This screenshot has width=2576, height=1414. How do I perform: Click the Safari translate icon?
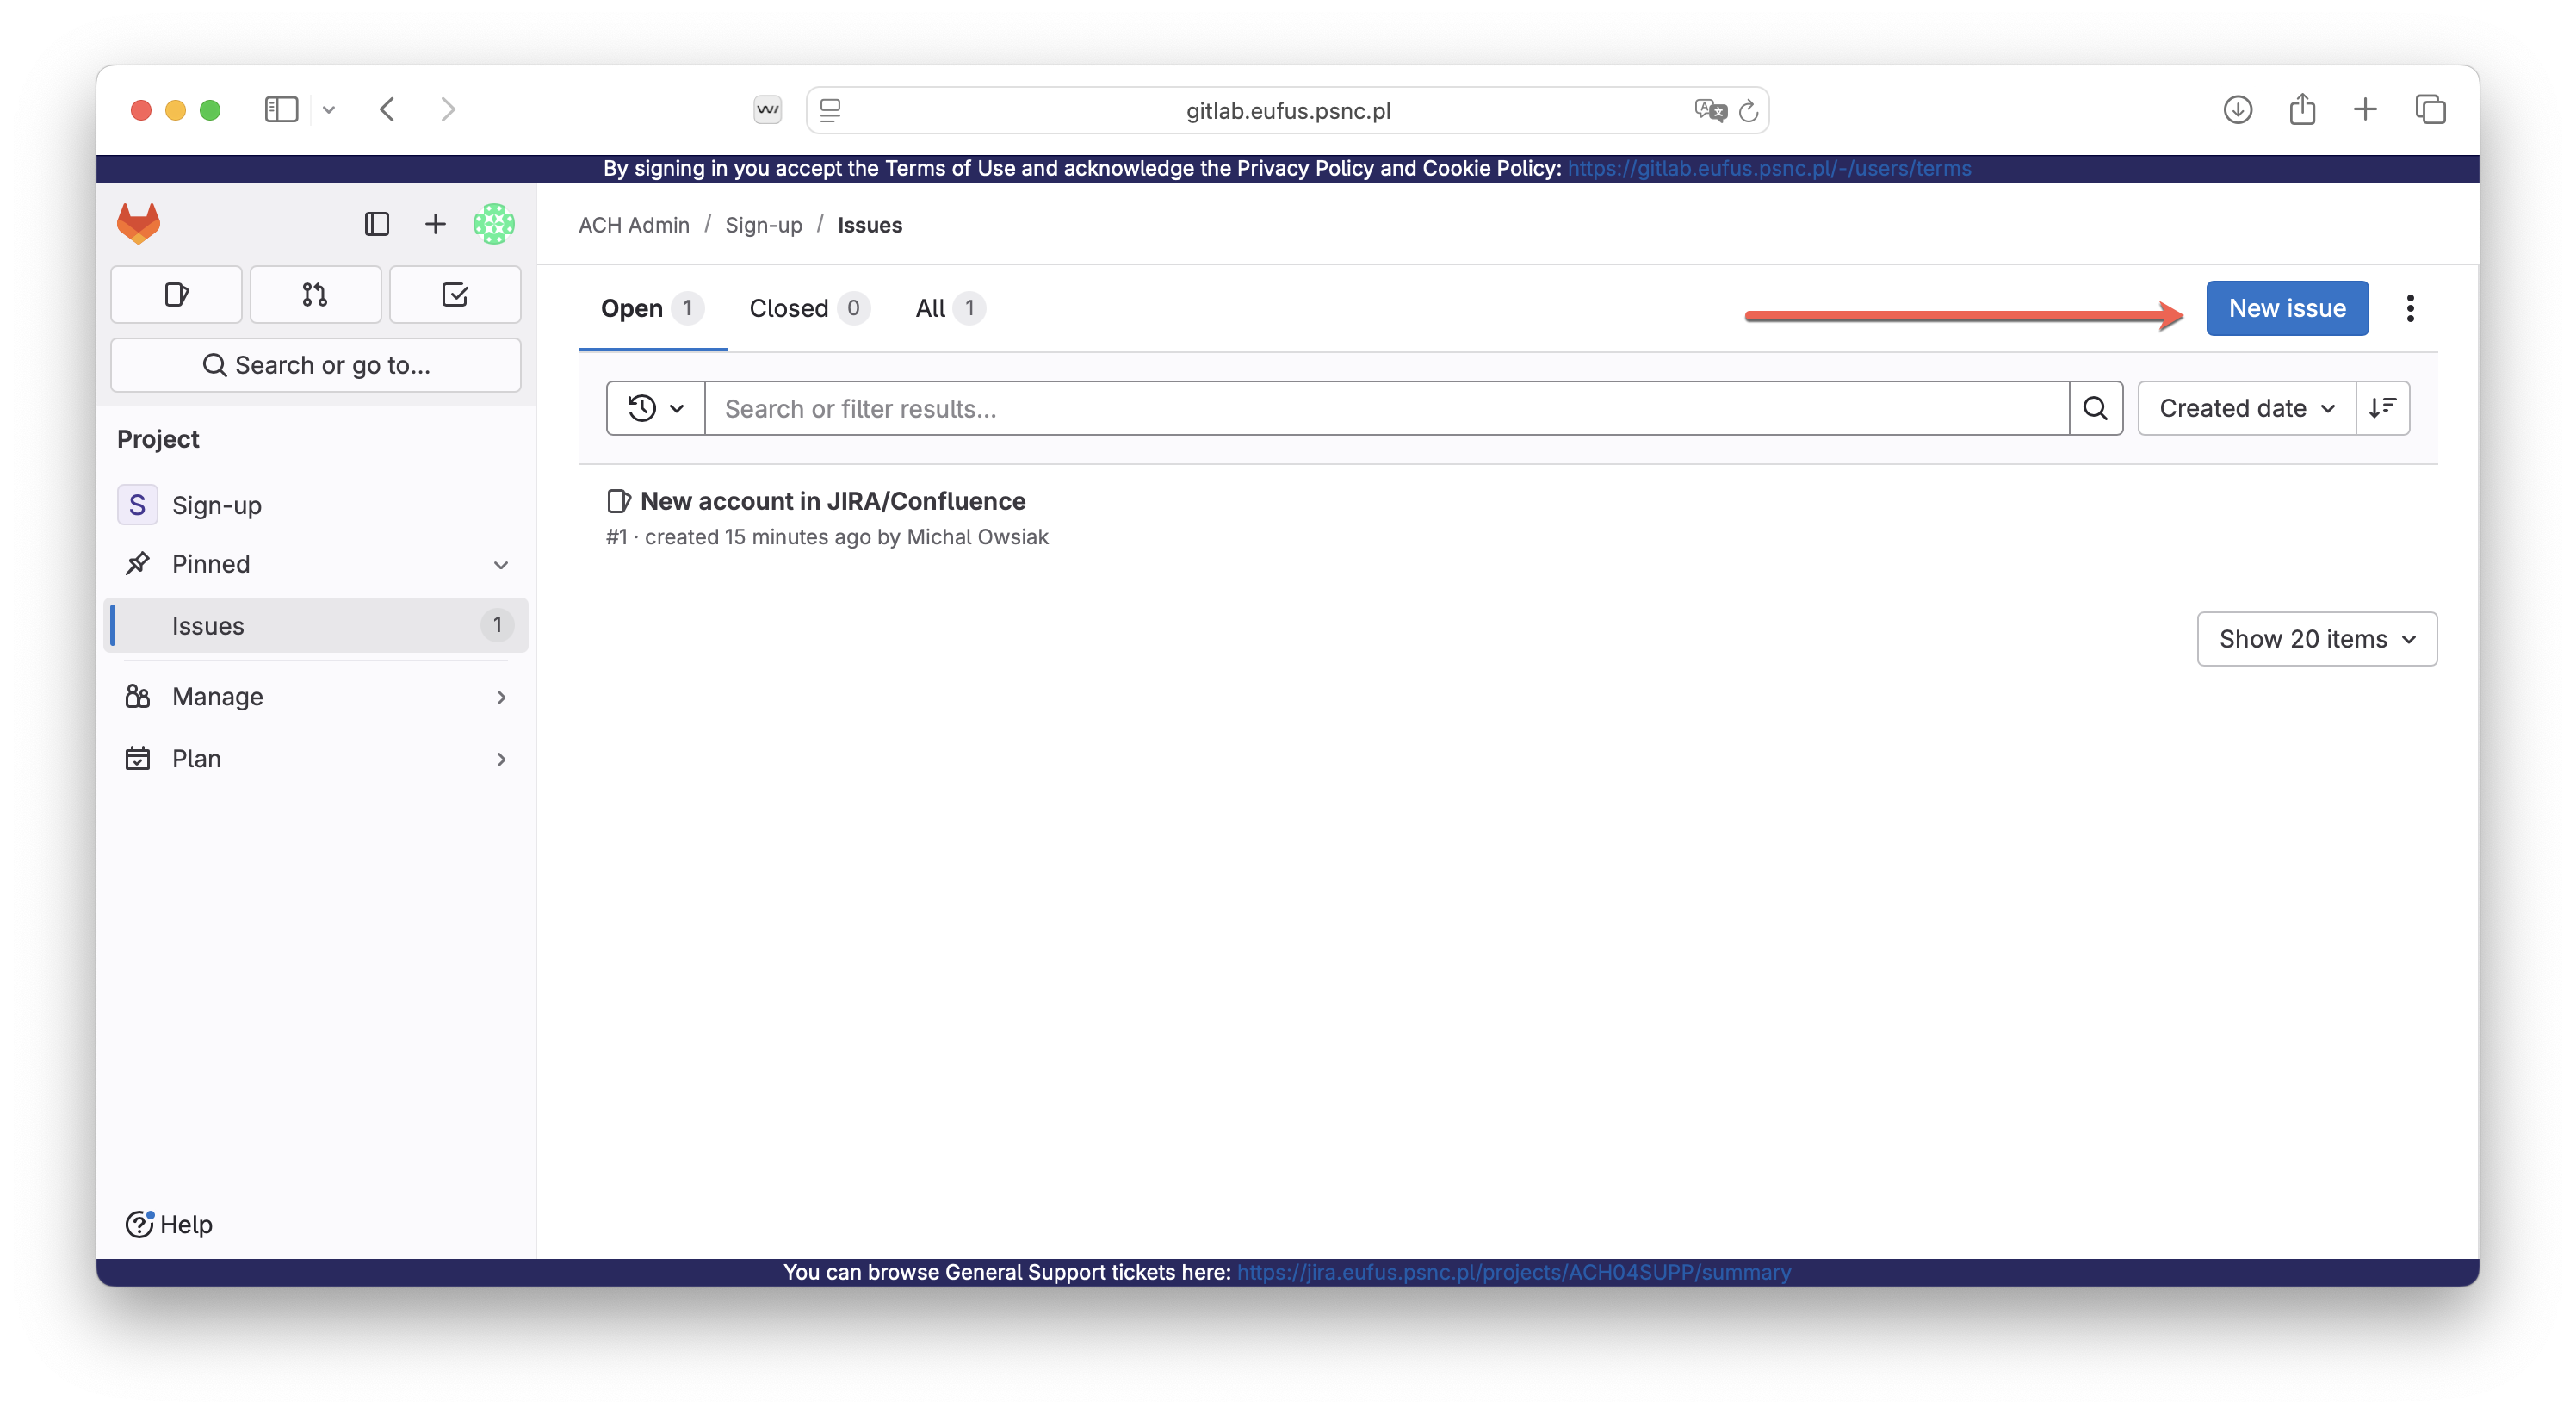pyautogui.click(x=1710, y=110)
